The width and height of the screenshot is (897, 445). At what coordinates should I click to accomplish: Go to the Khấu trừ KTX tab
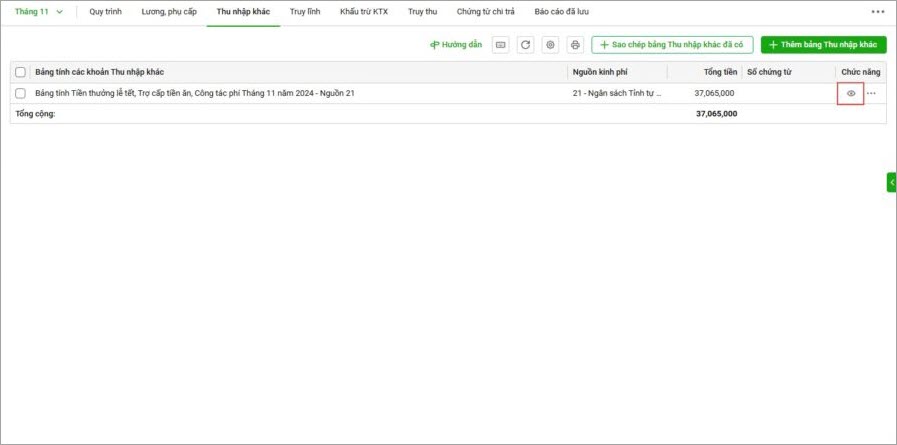pos(364,12)
